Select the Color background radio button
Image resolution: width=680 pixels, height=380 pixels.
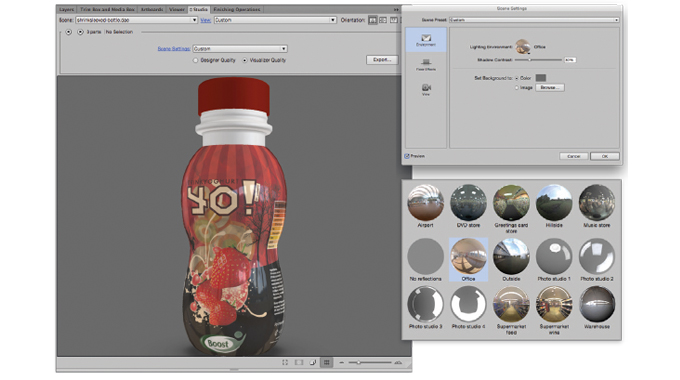pyautogui.click(x=517, y=78)
